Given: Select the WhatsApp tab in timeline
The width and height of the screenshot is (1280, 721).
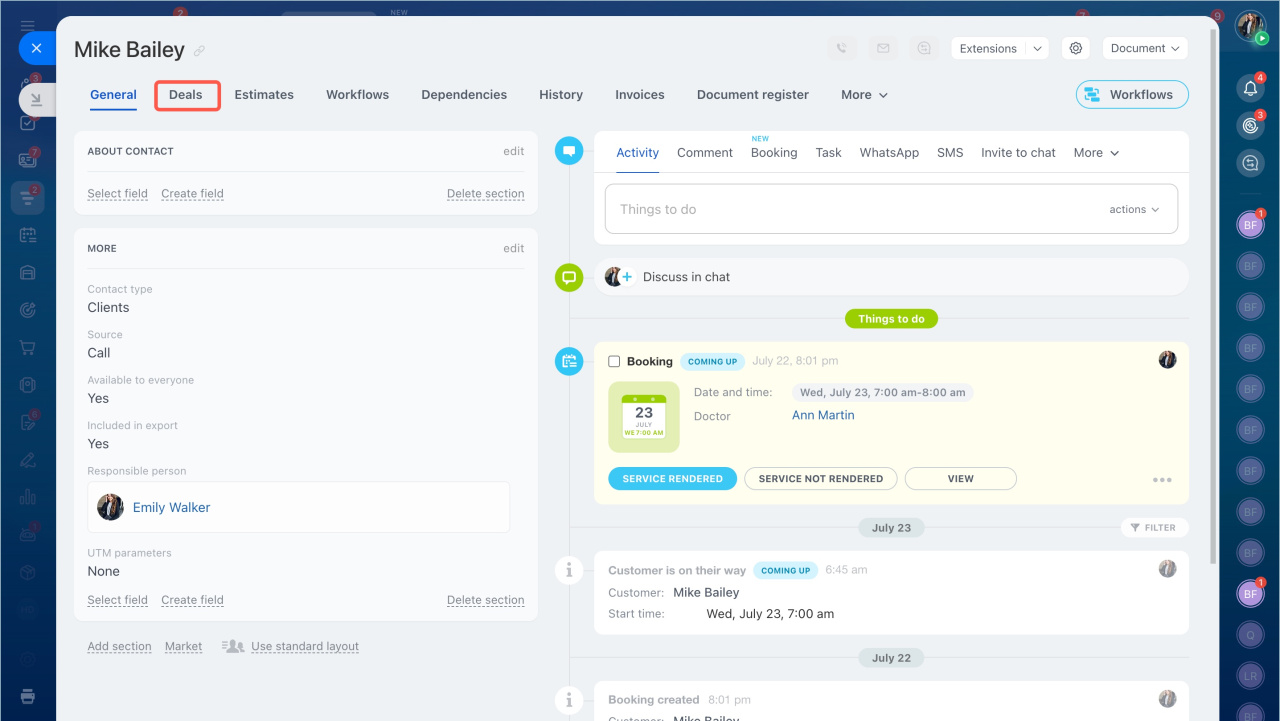Looking at the screenshot, I should tap(889, 153).
